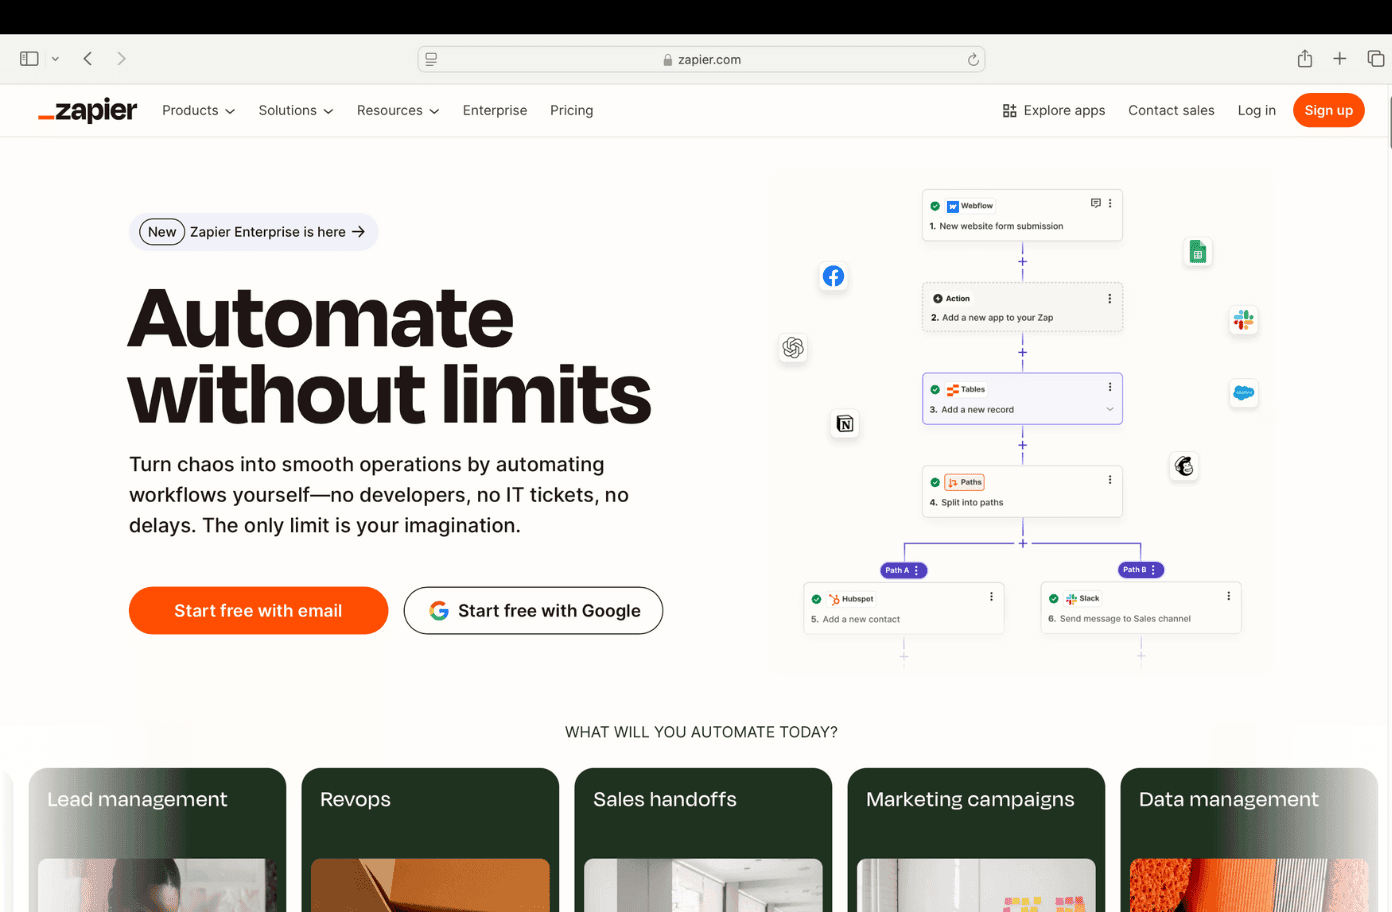
Task: Click the orange Sign up button
Action: coord(1328,110)
